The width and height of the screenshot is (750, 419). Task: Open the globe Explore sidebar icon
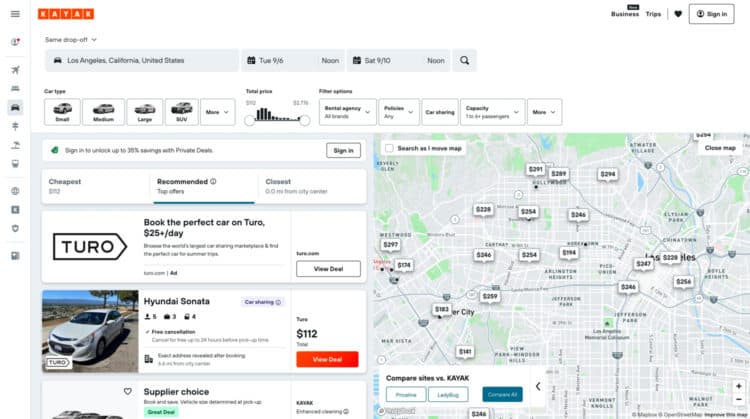tap(15, 191)
